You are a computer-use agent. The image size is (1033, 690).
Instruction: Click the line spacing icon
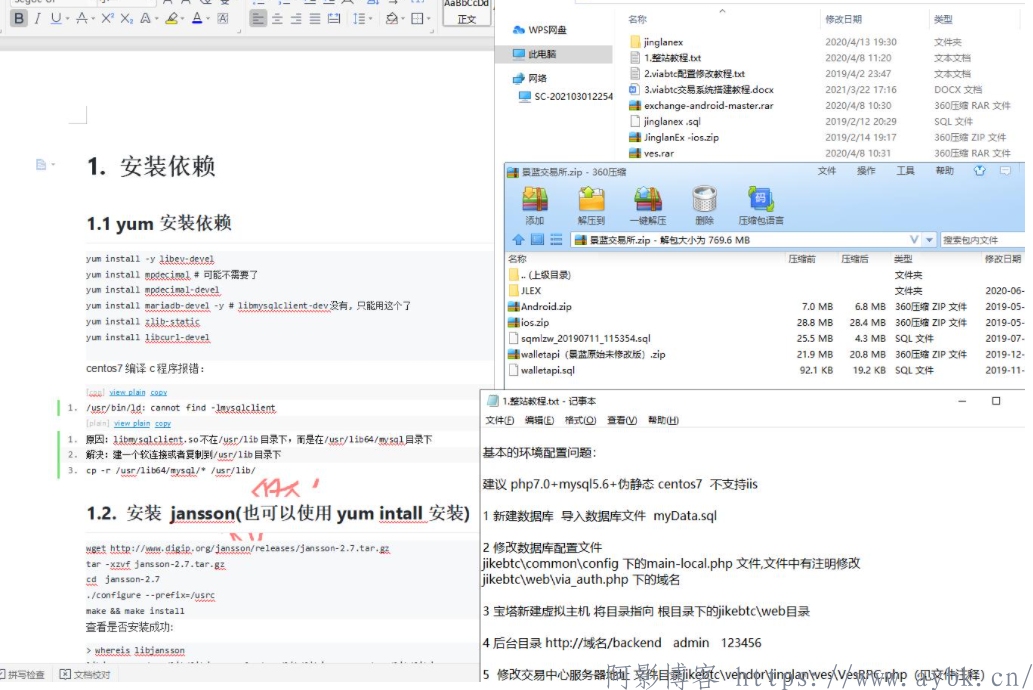[x=358, y=18]
